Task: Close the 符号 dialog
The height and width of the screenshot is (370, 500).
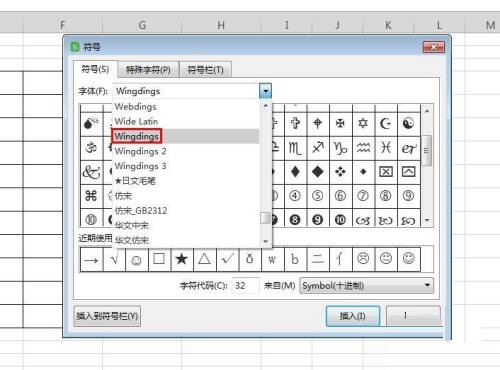Action: click(x=434, y=47)
